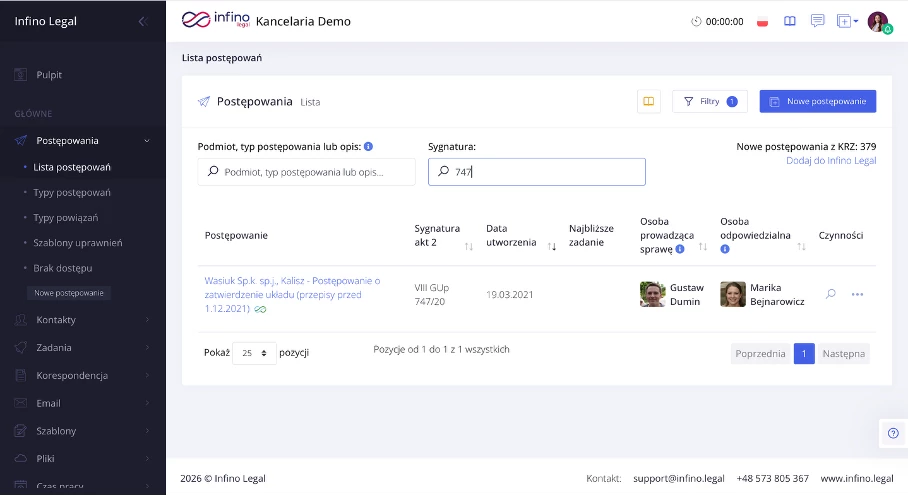Open the three-dots actions menu in row
The image size is (908, 496).
pos(857,294)
